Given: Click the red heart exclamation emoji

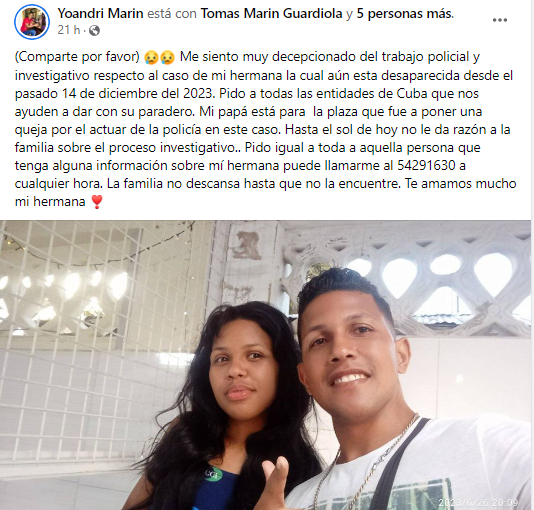Looking at the screenshot, I should coord(97,202).
